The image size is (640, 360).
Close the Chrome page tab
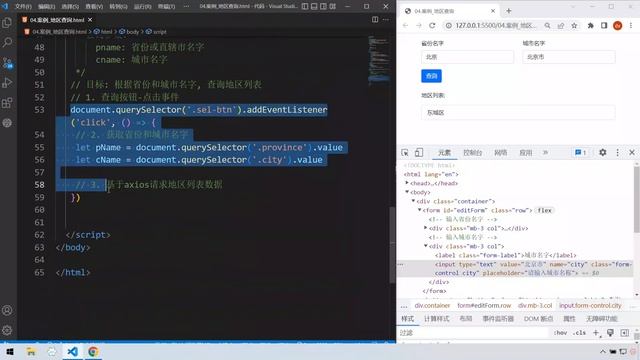pos(493,11)
